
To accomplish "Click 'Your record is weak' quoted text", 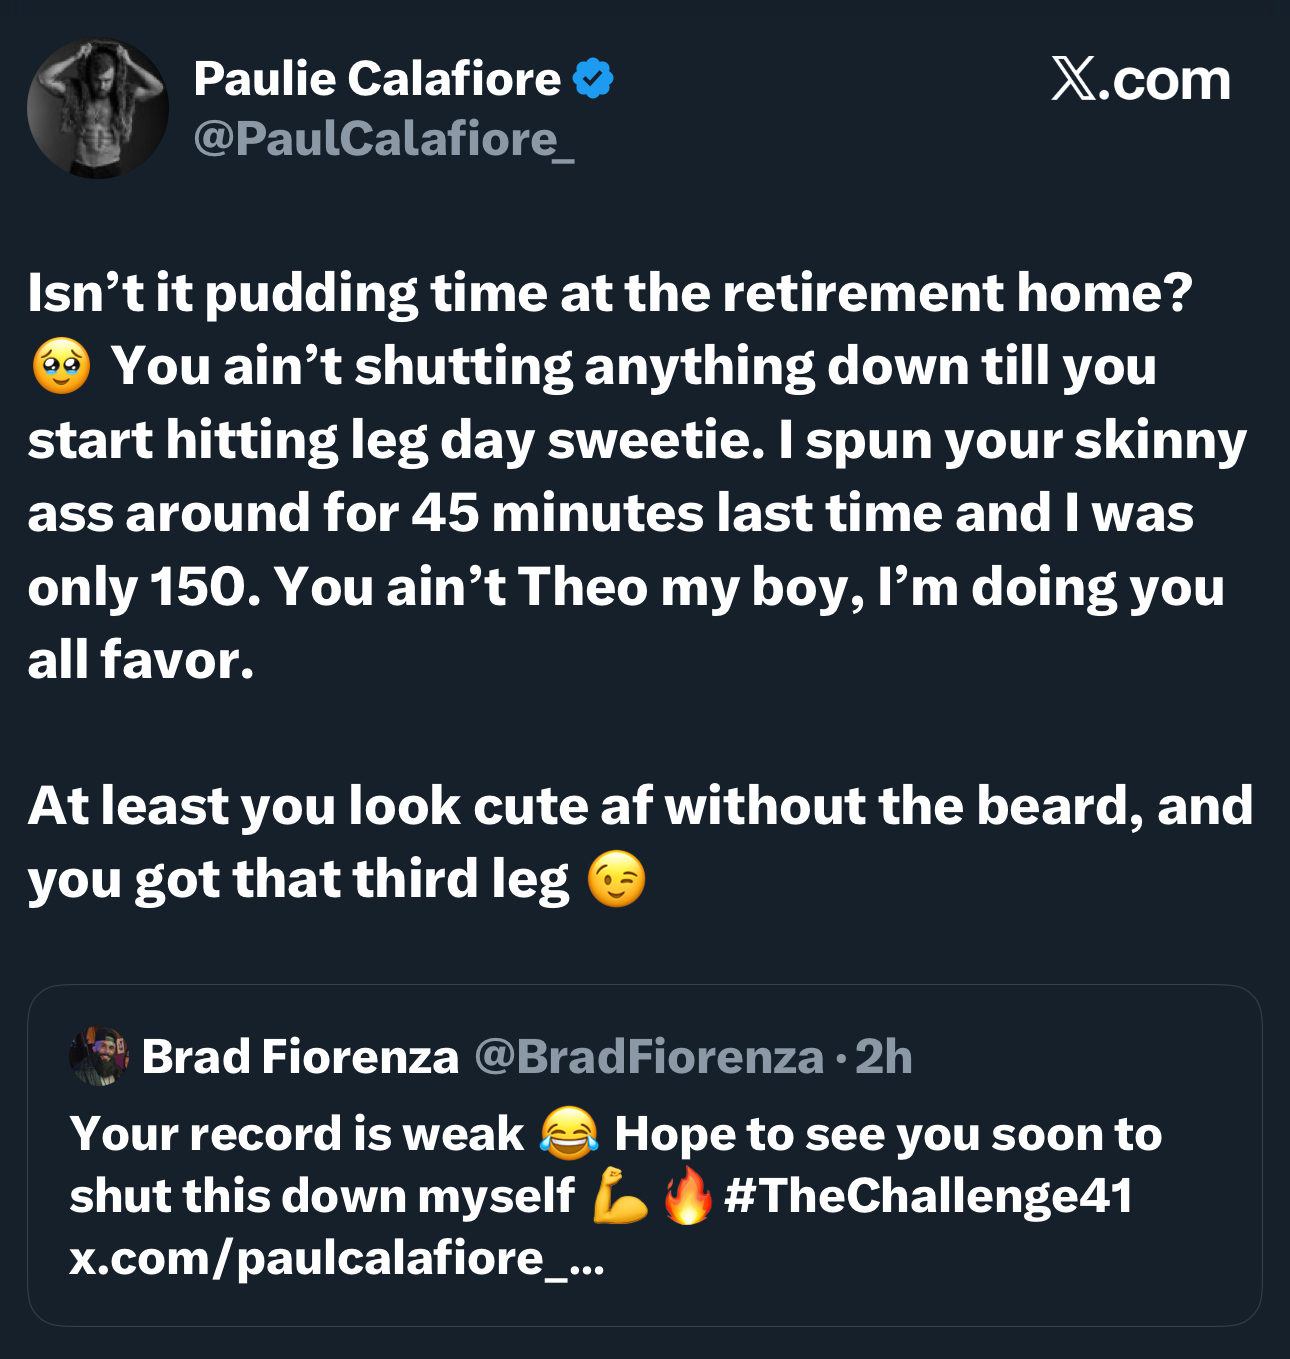I will (297, 1134).
